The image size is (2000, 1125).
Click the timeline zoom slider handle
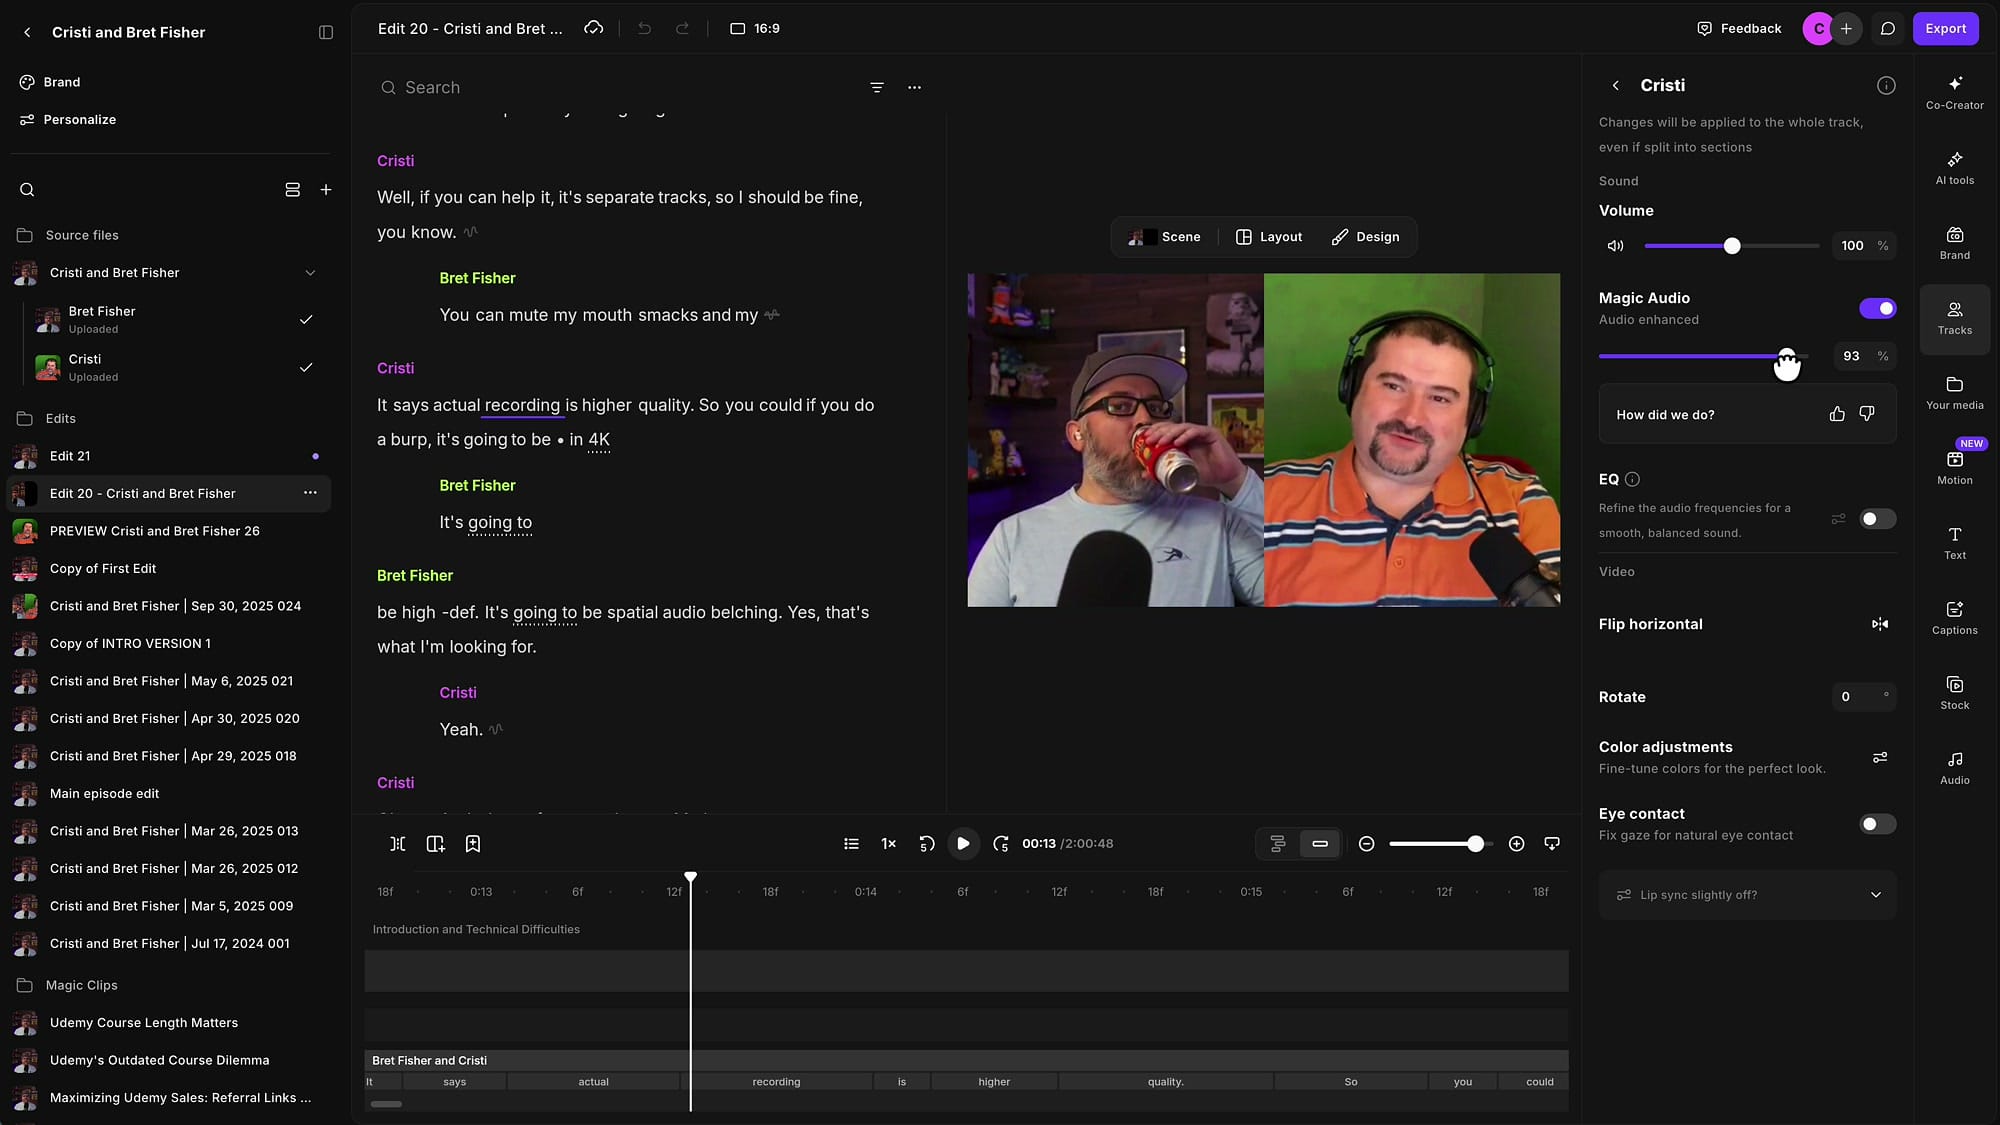1475,844
